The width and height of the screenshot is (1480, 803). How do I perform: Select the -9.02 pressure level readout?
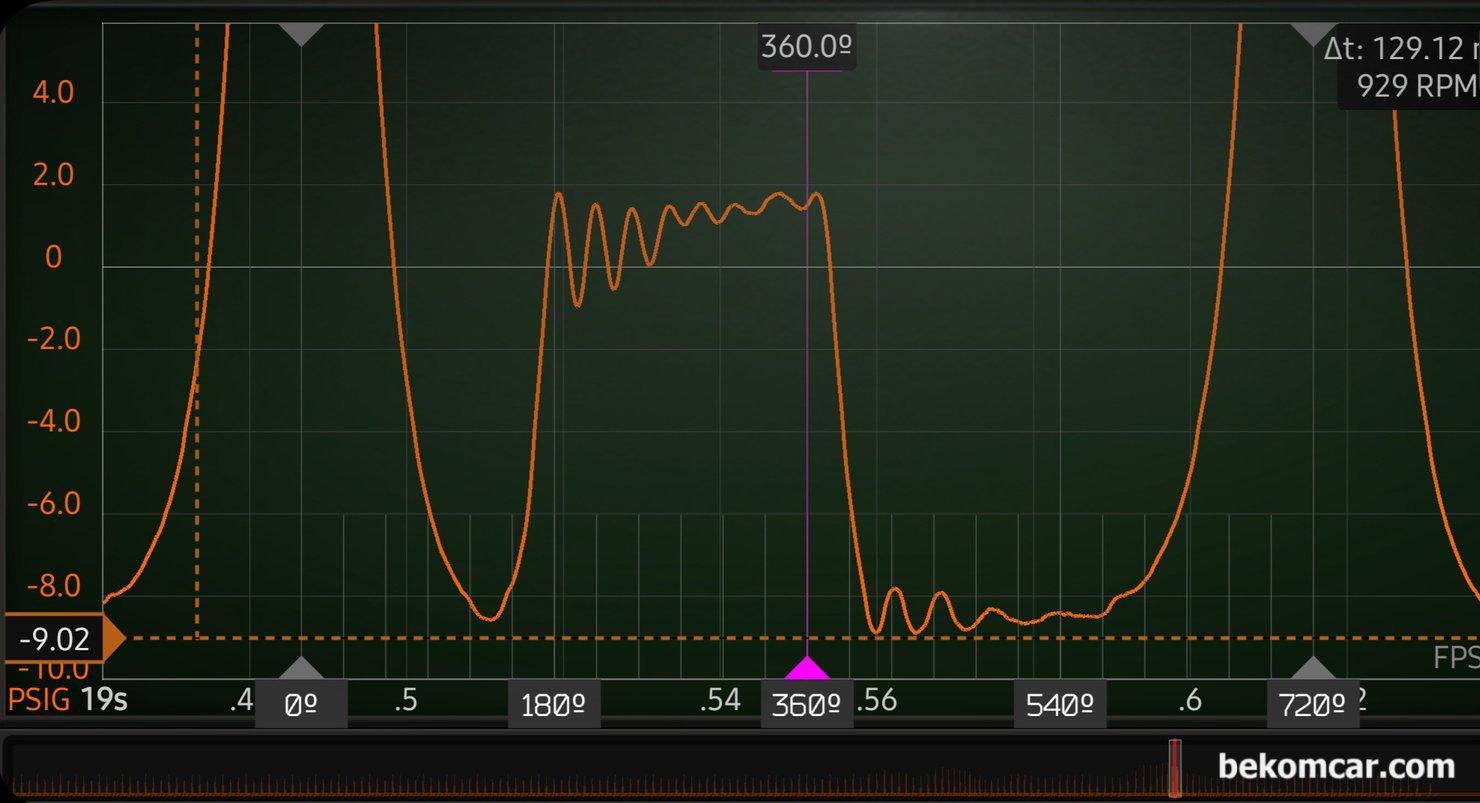click(54, 639)
